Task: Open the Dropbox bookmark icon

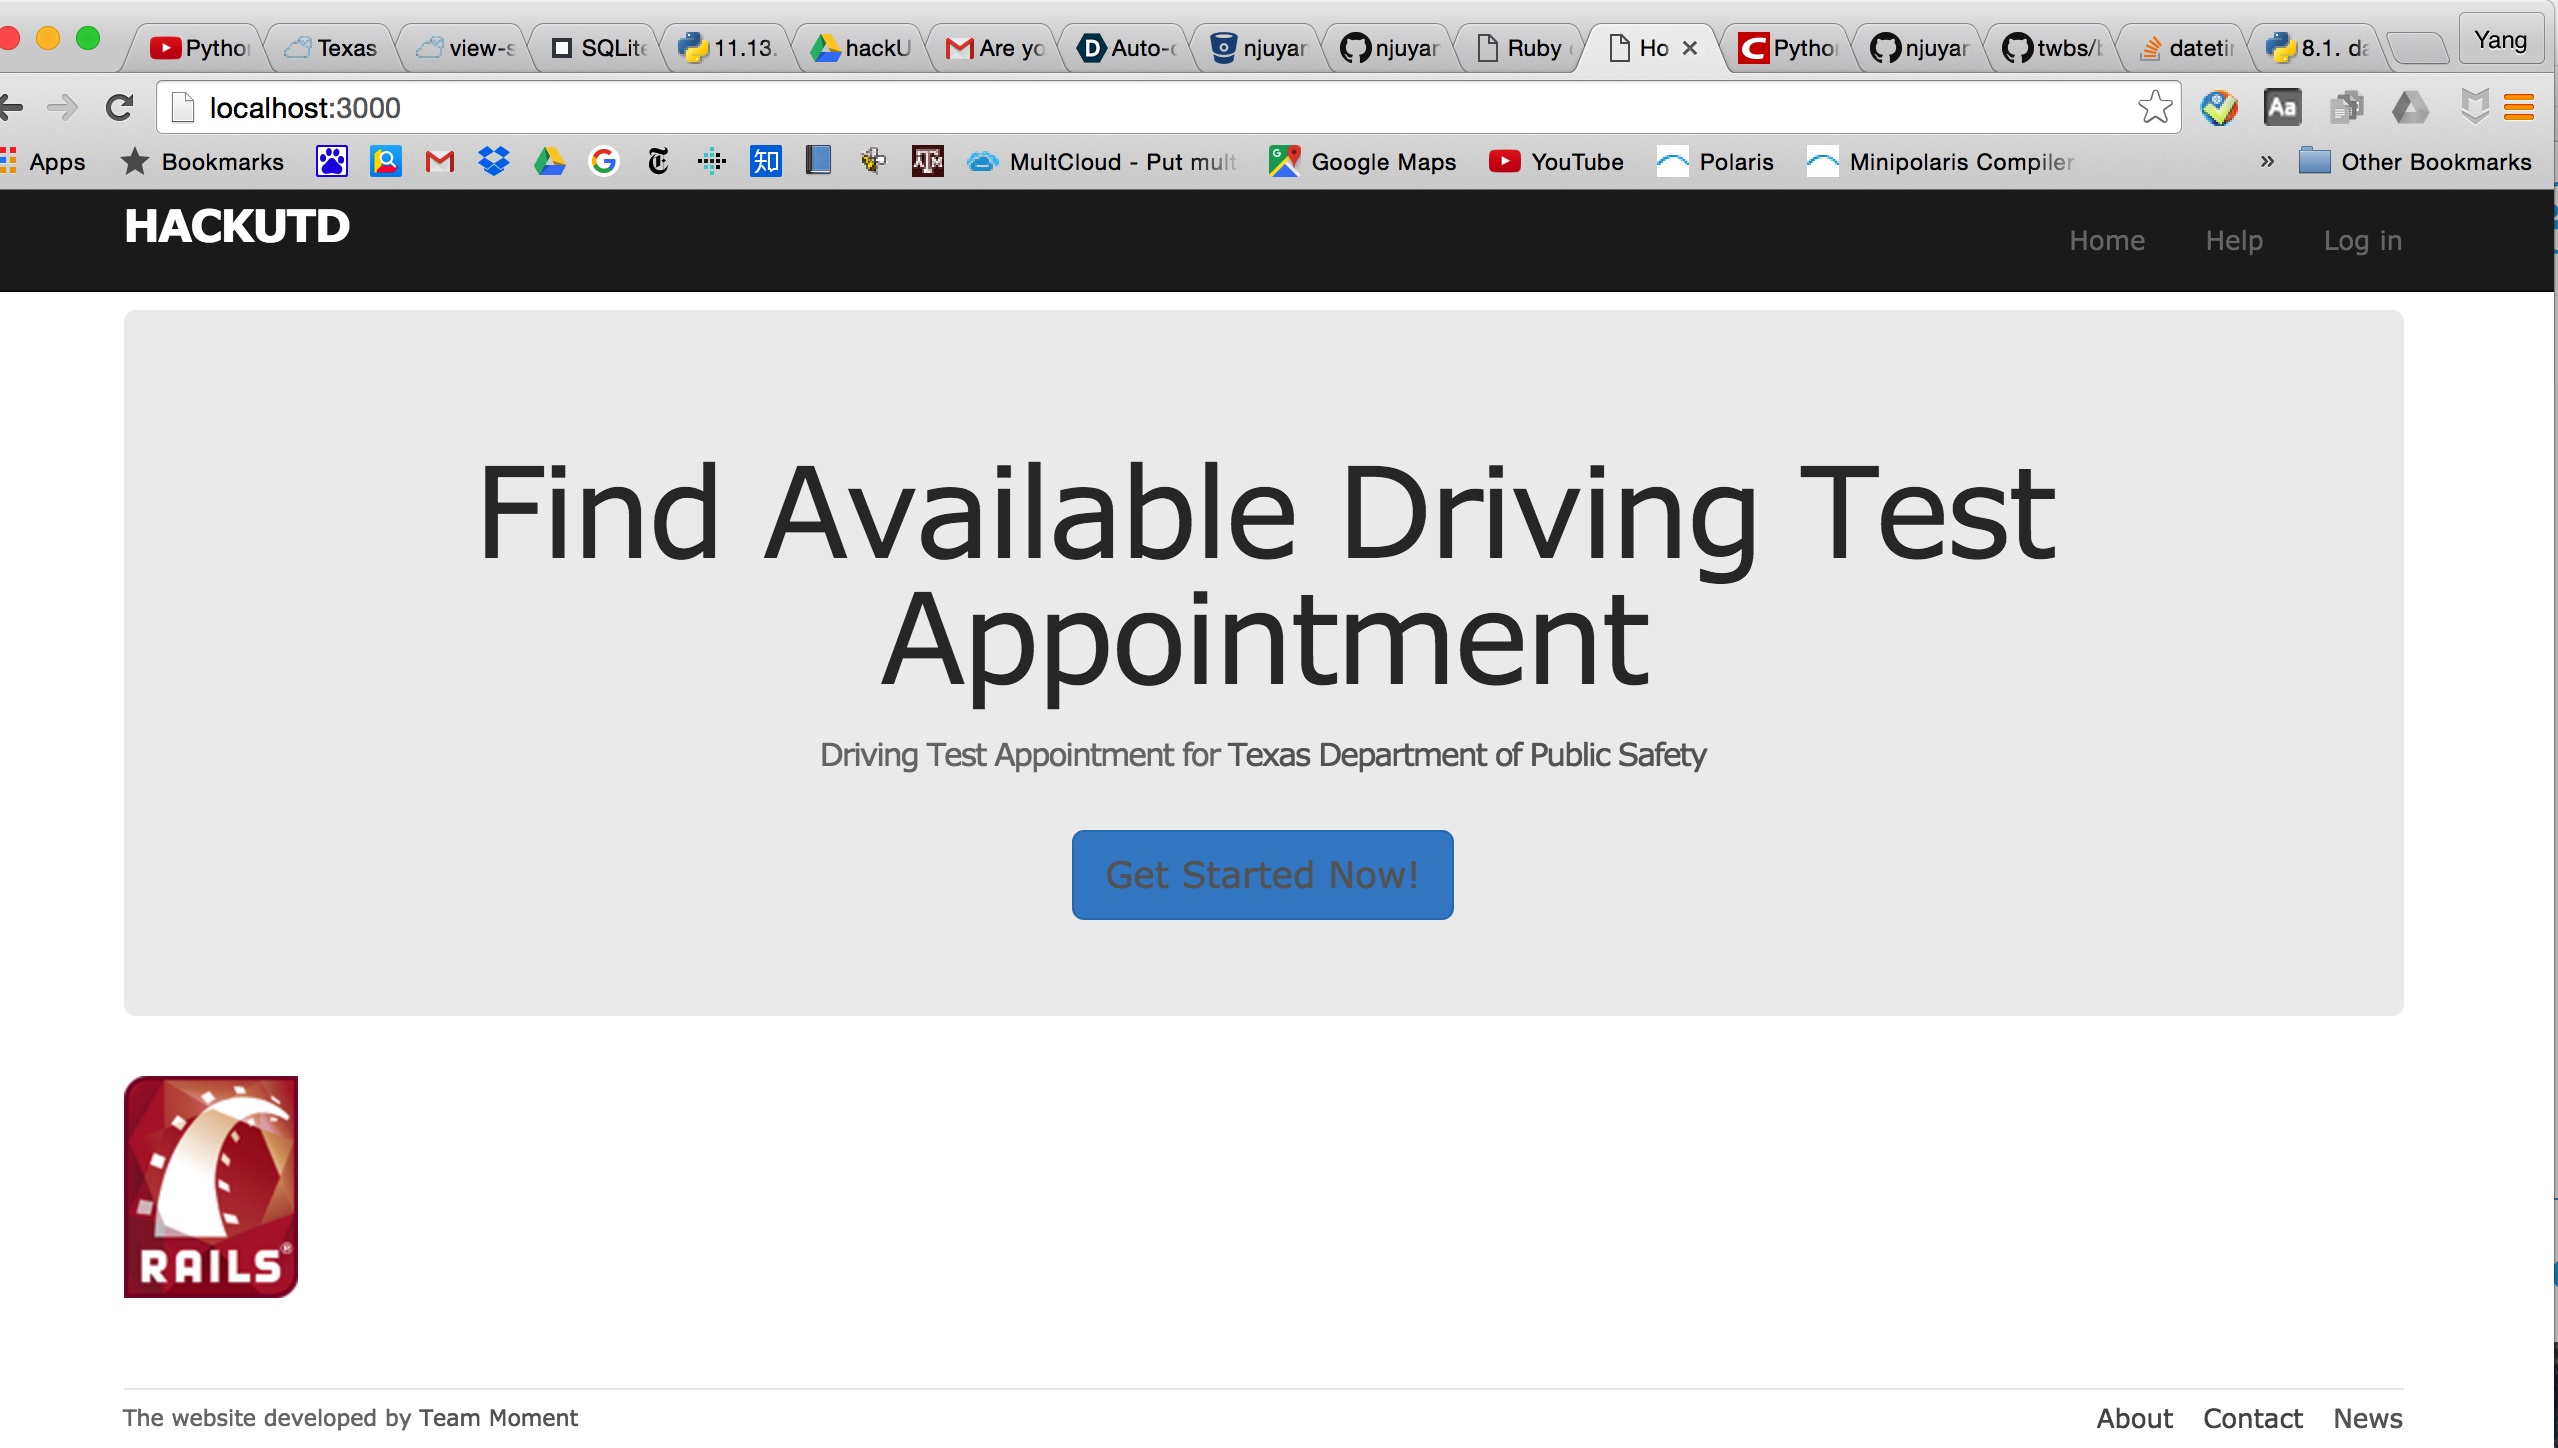Action: [x=494, y=161]
